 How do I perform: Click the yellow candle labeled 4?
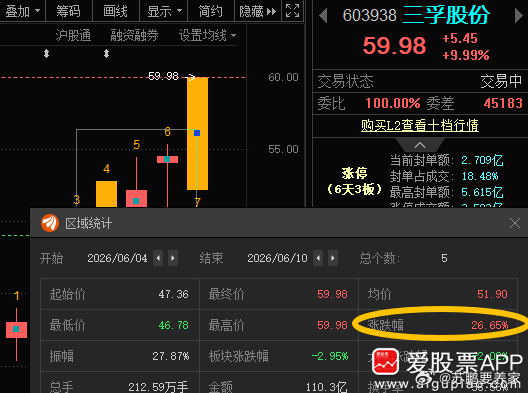tap(106, 194)
